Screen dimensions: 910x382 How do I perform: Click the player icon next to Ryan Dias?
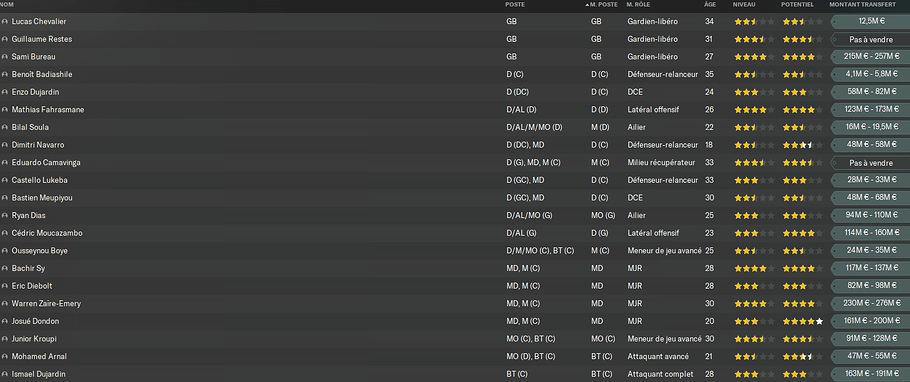point(5,215)
